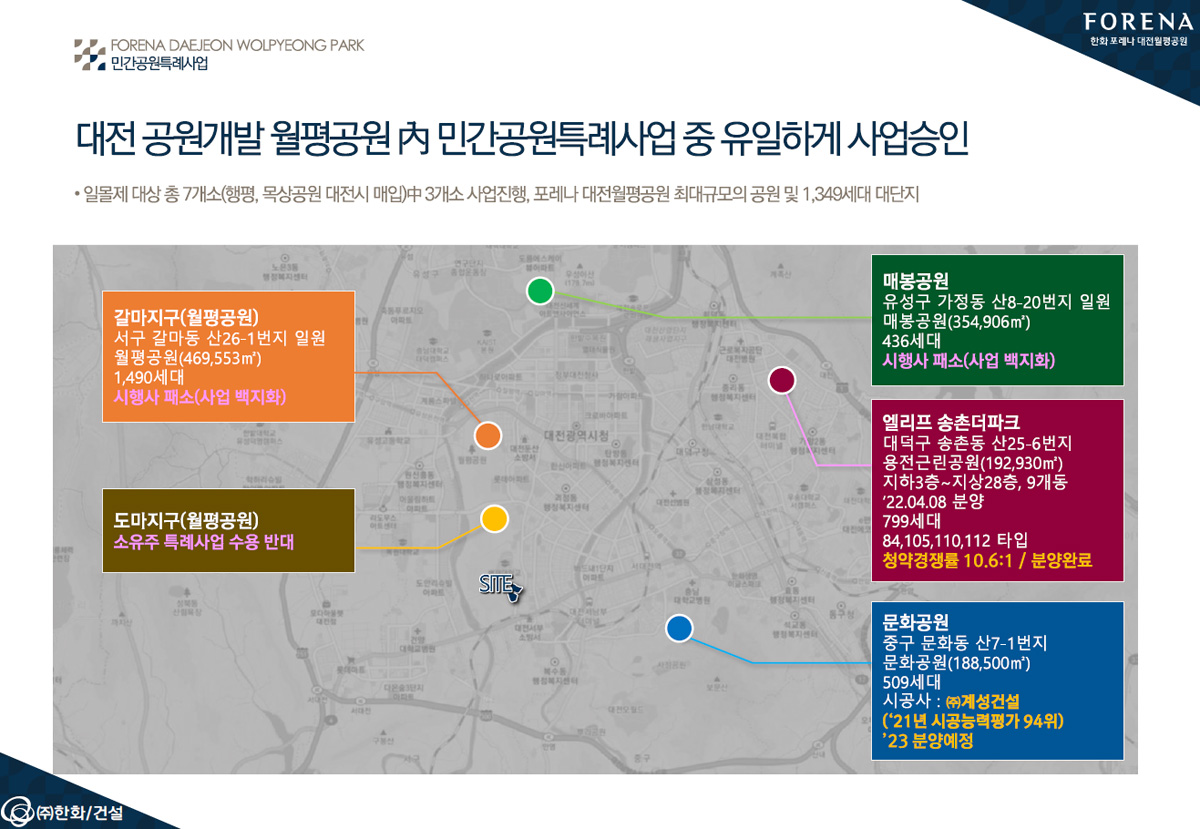This screenshot has width=1200, height=829.
Task: Click the '소유주 특례사업 수용 반대' line
Action: pos(205,542)
